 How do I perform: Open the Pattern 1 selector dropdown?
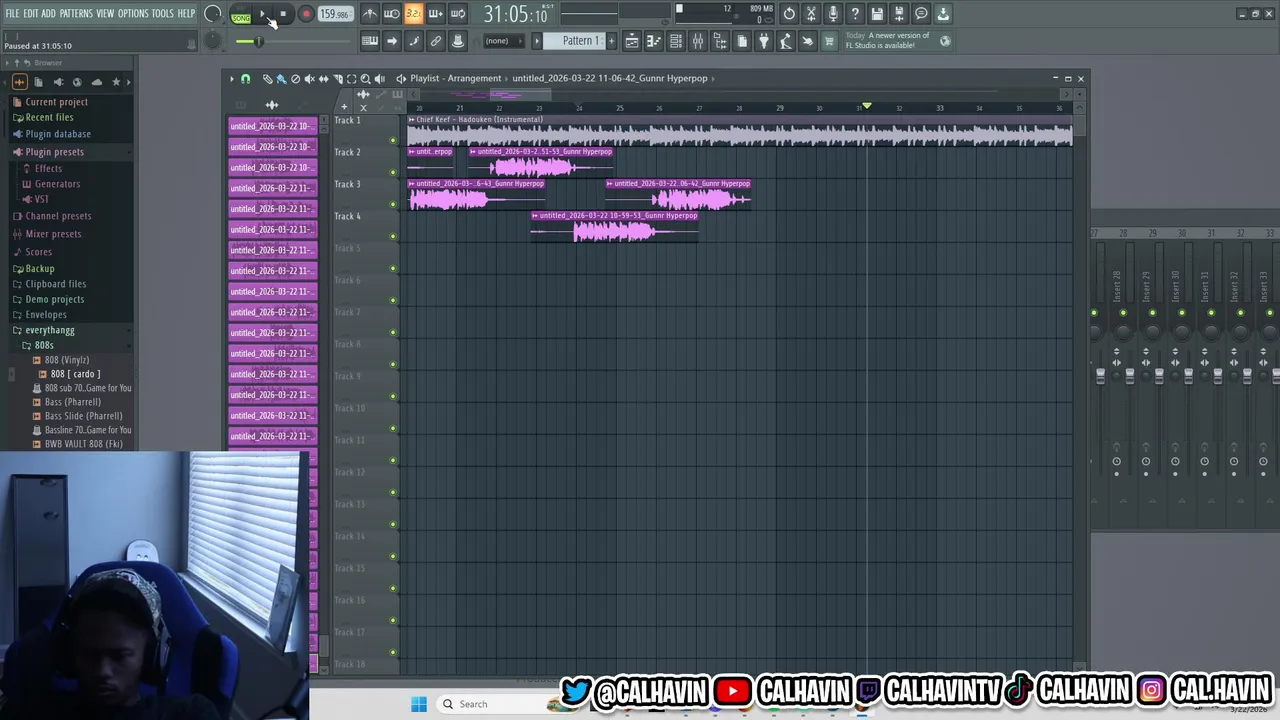(580, 41)
